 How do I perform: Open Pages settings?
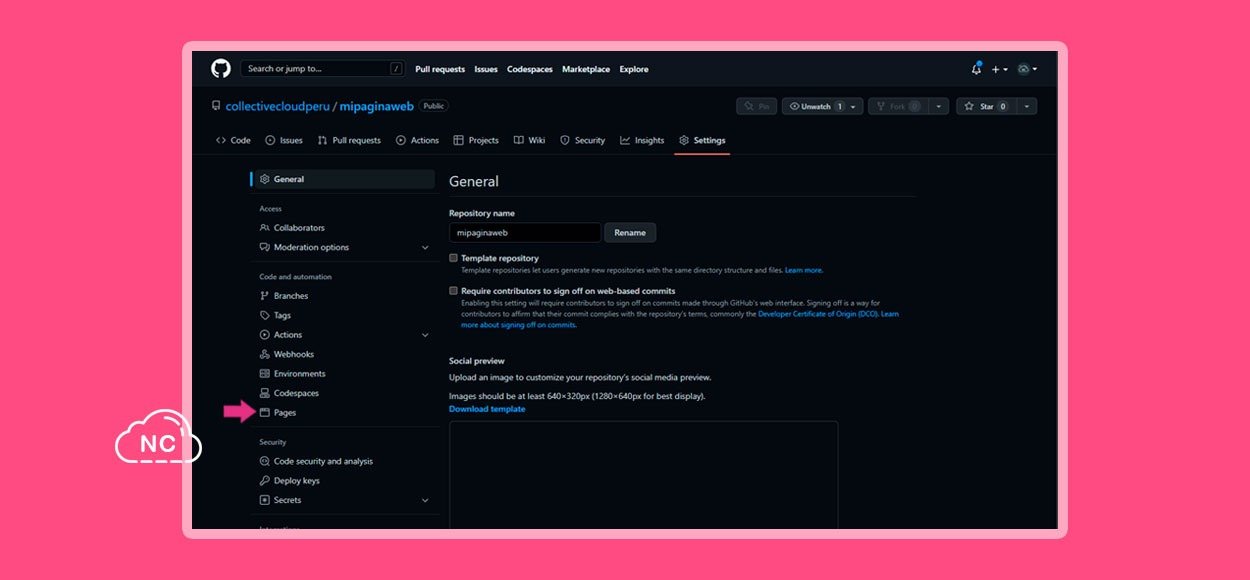pos(285,412)
